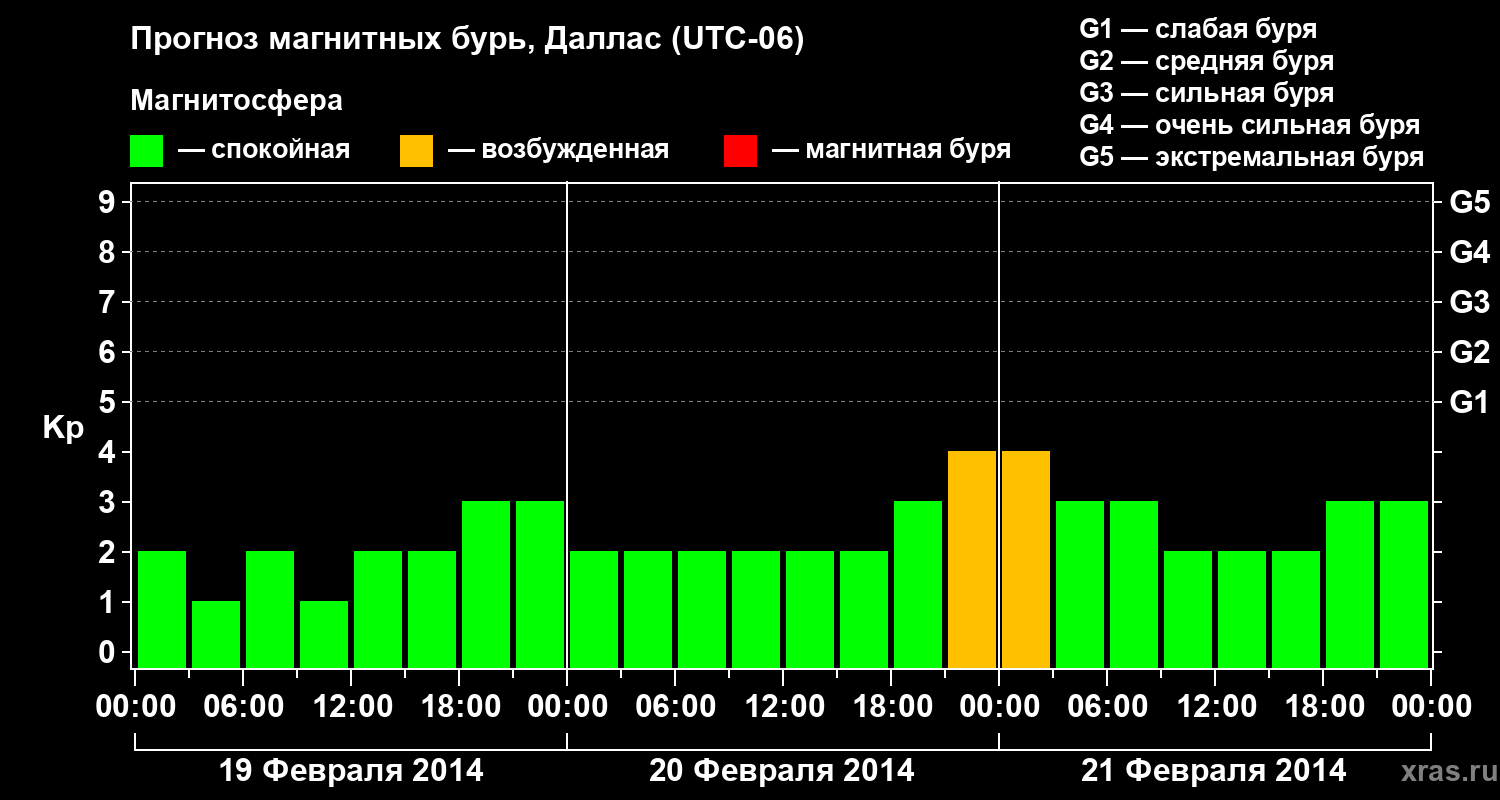Click the last green bar on 21 February
This screenshot has width=1500, height=800.
(x=1404, y=584)
